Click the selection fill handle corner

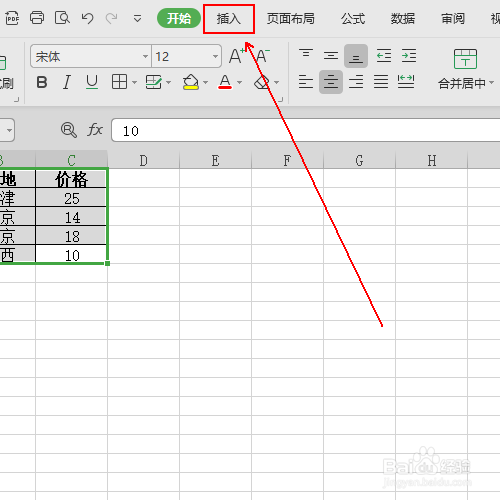tap(107, 264)
